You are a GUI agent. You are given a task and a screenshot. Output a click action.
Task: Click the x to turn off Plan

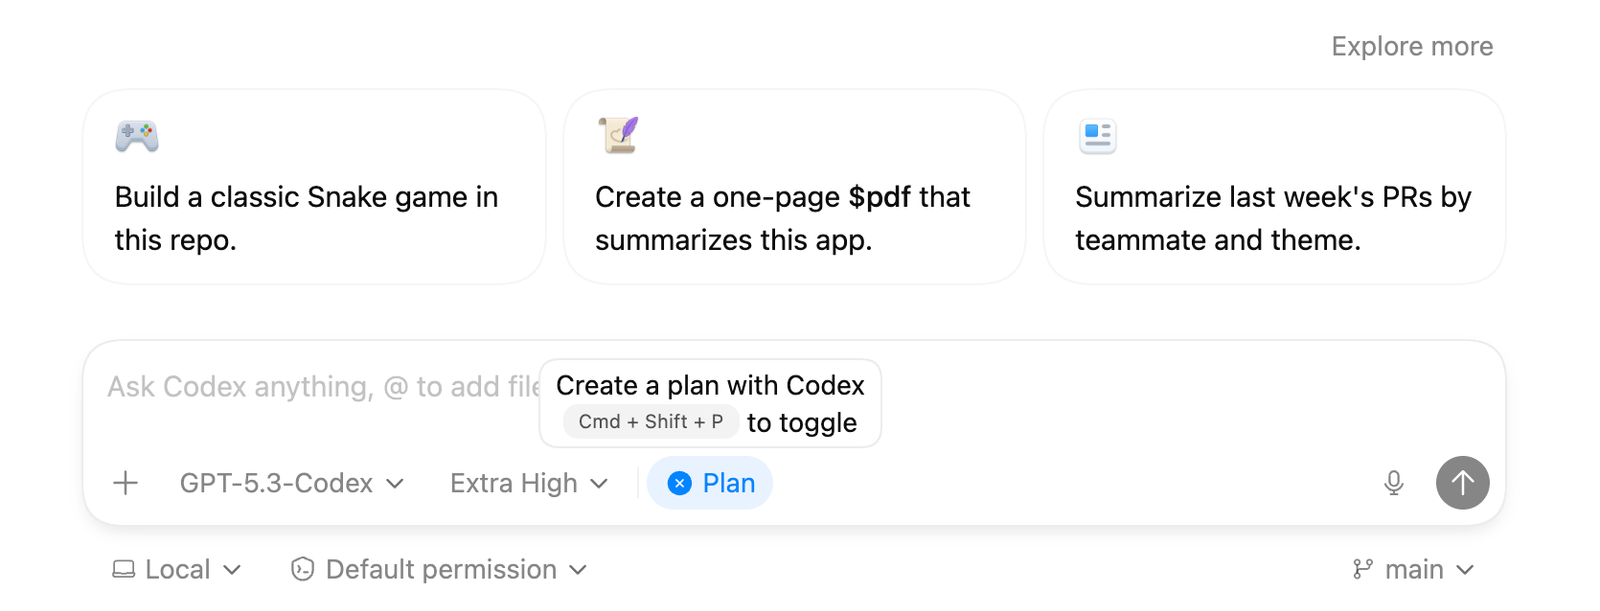[679, 483]
